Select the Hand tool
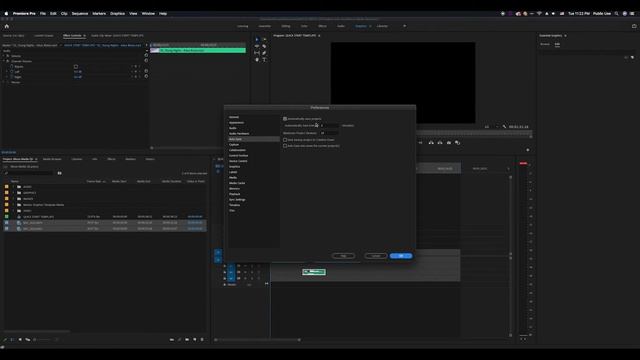640x360 pixels. 257,60
